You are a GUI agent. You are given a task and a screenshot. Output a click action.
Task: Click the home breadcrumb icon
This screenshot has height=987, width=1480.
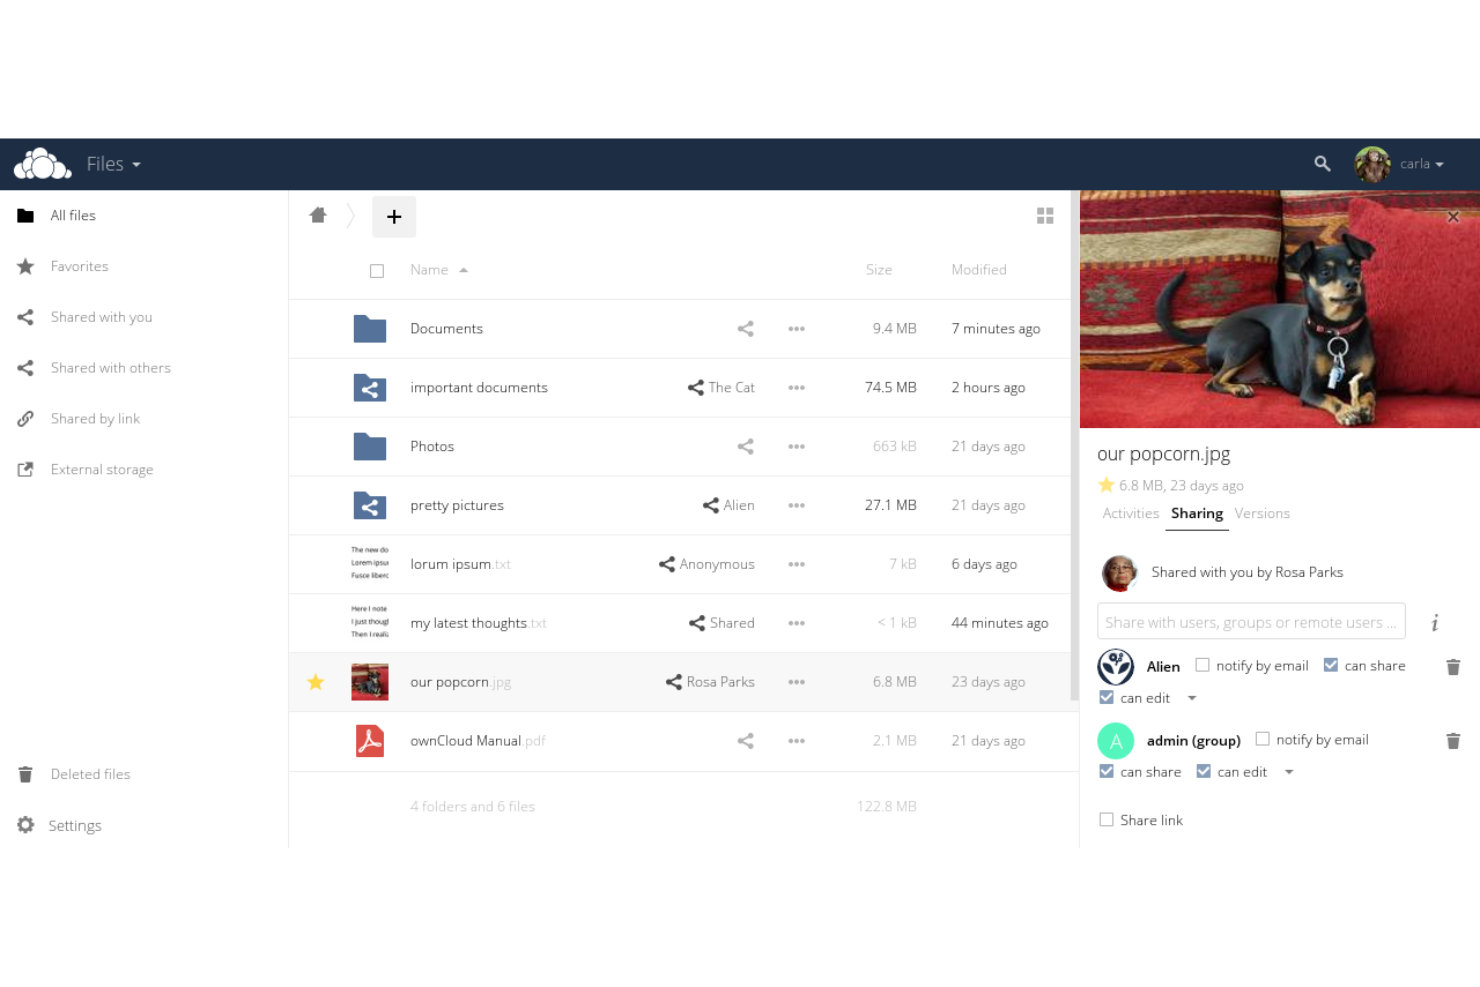[318, 214]
